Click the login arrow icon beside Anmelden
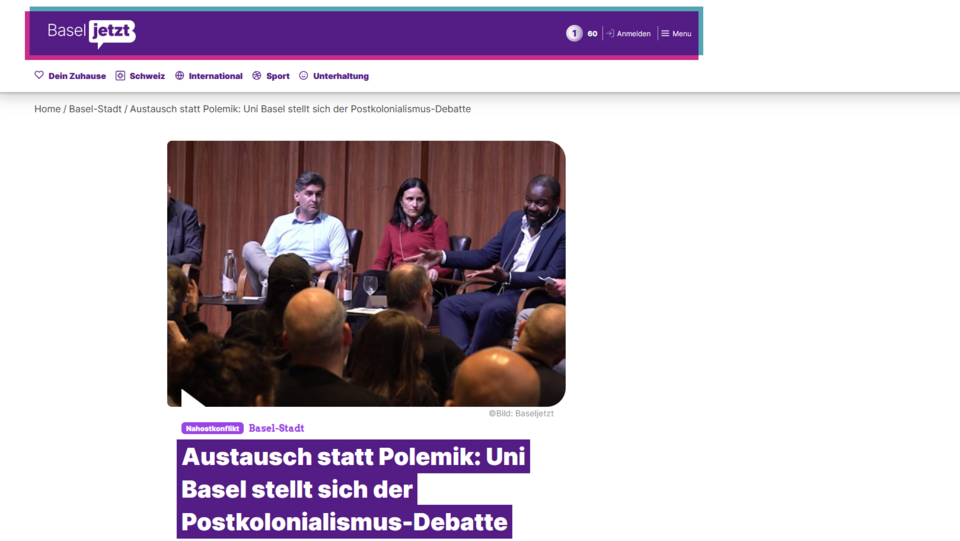 tap(610, 34)
